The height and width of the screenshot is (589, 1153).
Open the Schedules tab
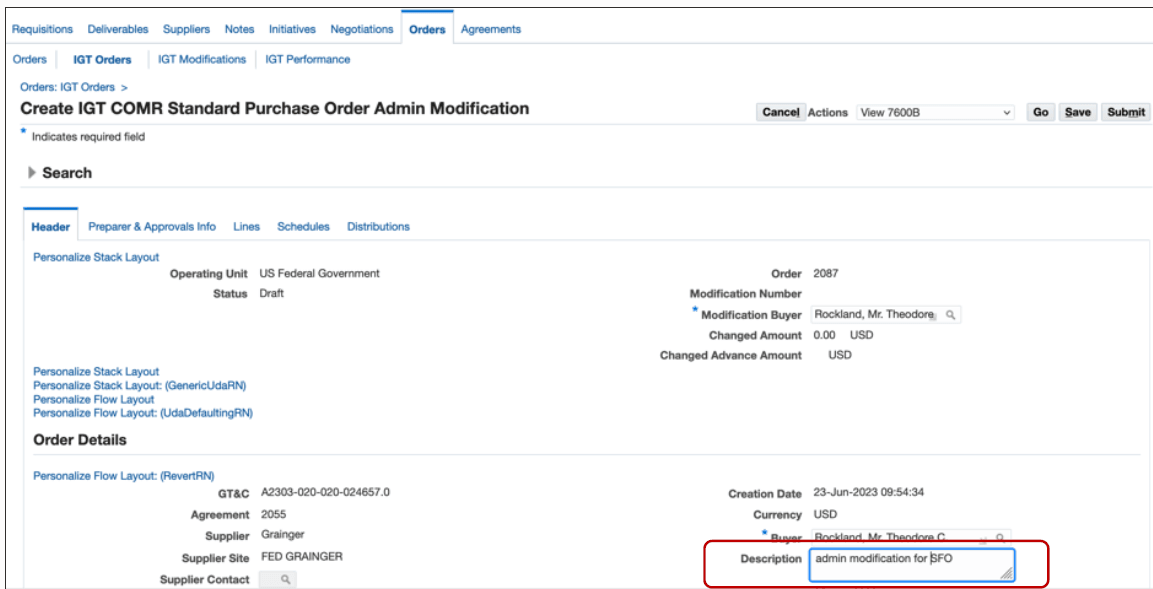click(303, 226)
